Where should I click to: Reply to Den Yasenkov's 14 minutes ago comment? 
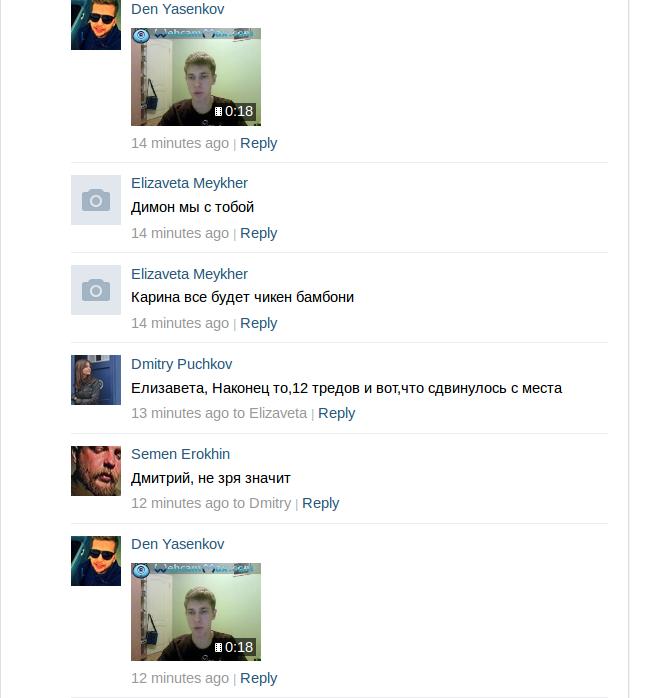pos(258,143)
